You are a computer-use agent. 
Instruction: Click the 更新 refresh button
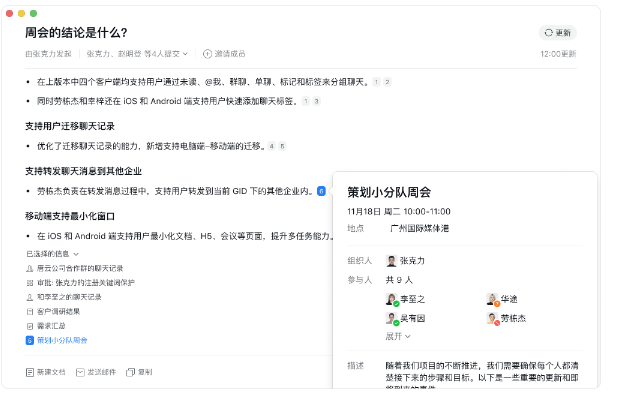(x=558, y=33)
